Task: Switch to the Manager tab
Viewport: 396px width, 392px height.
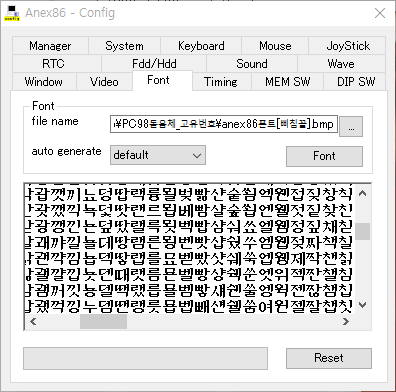Action: (50, 46)
